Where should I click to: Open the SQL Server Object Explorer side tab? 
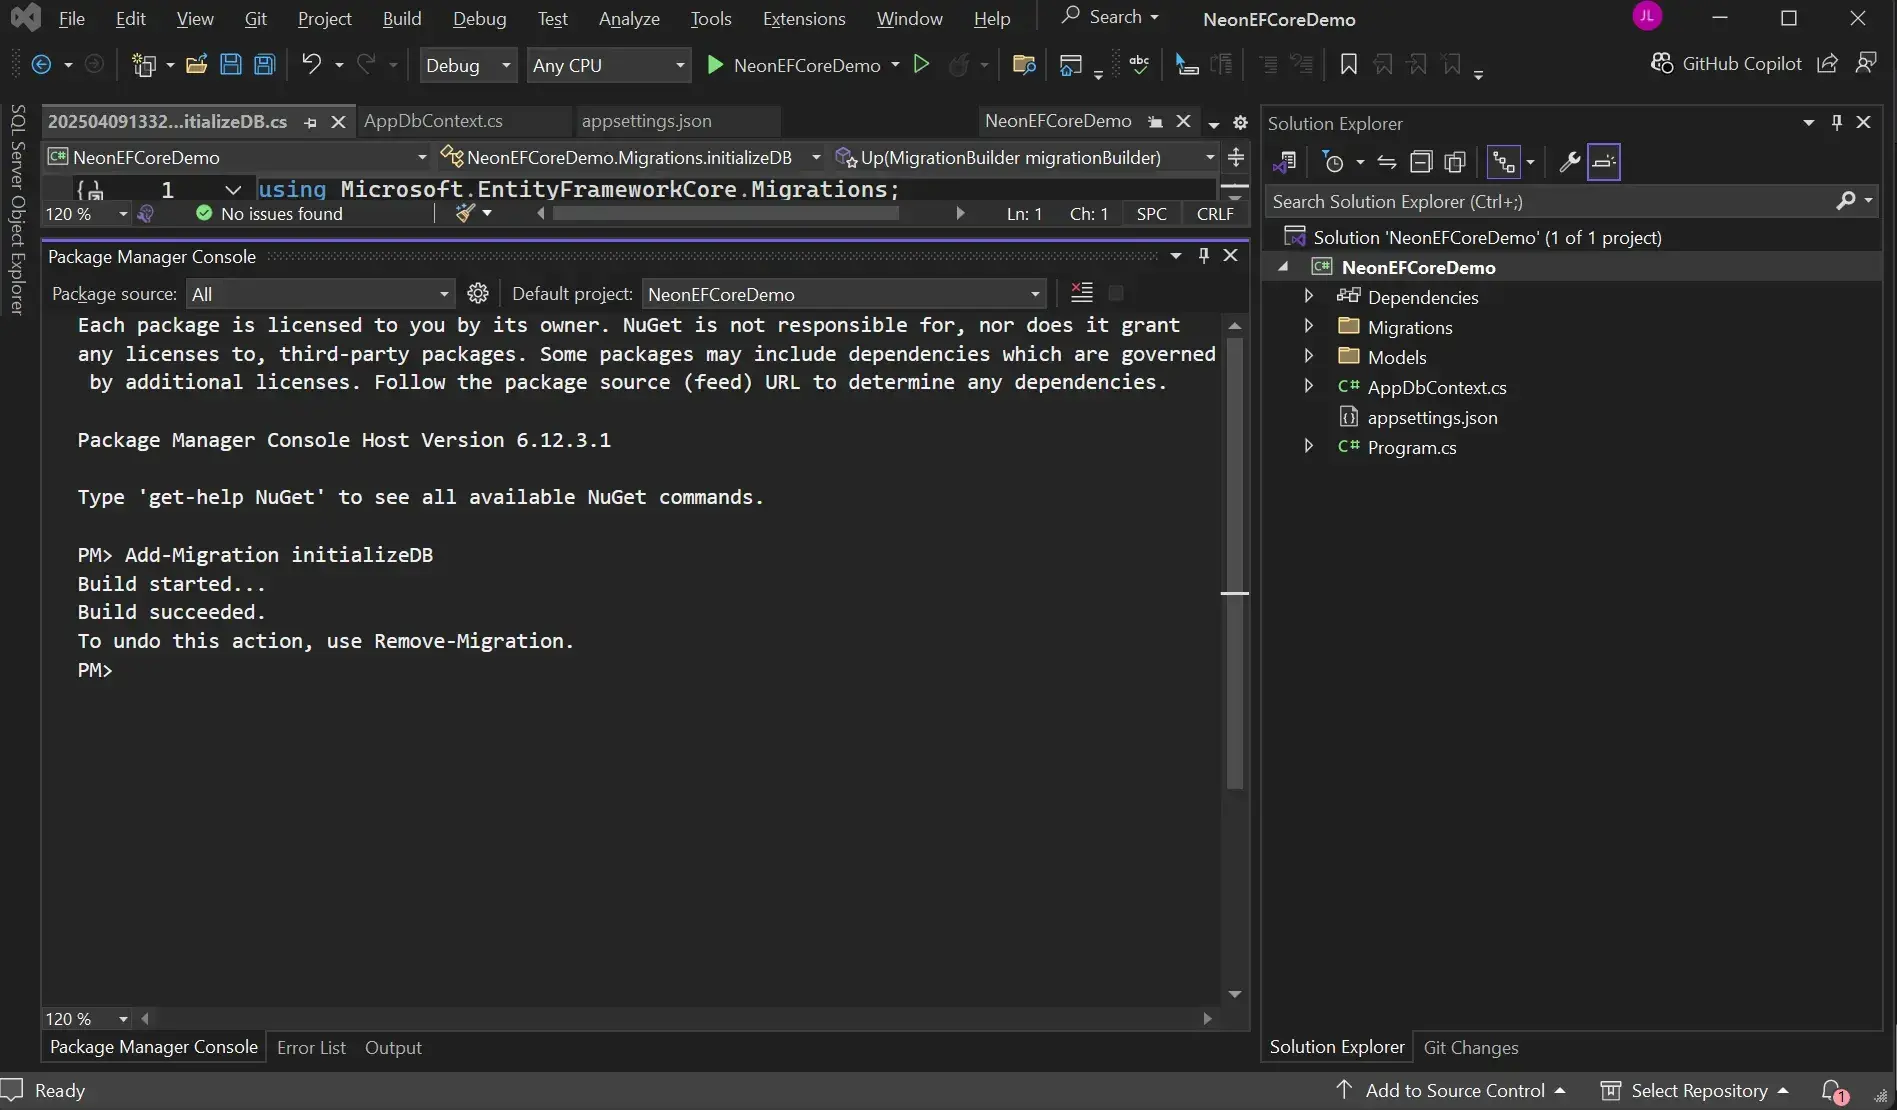[17, 209]
